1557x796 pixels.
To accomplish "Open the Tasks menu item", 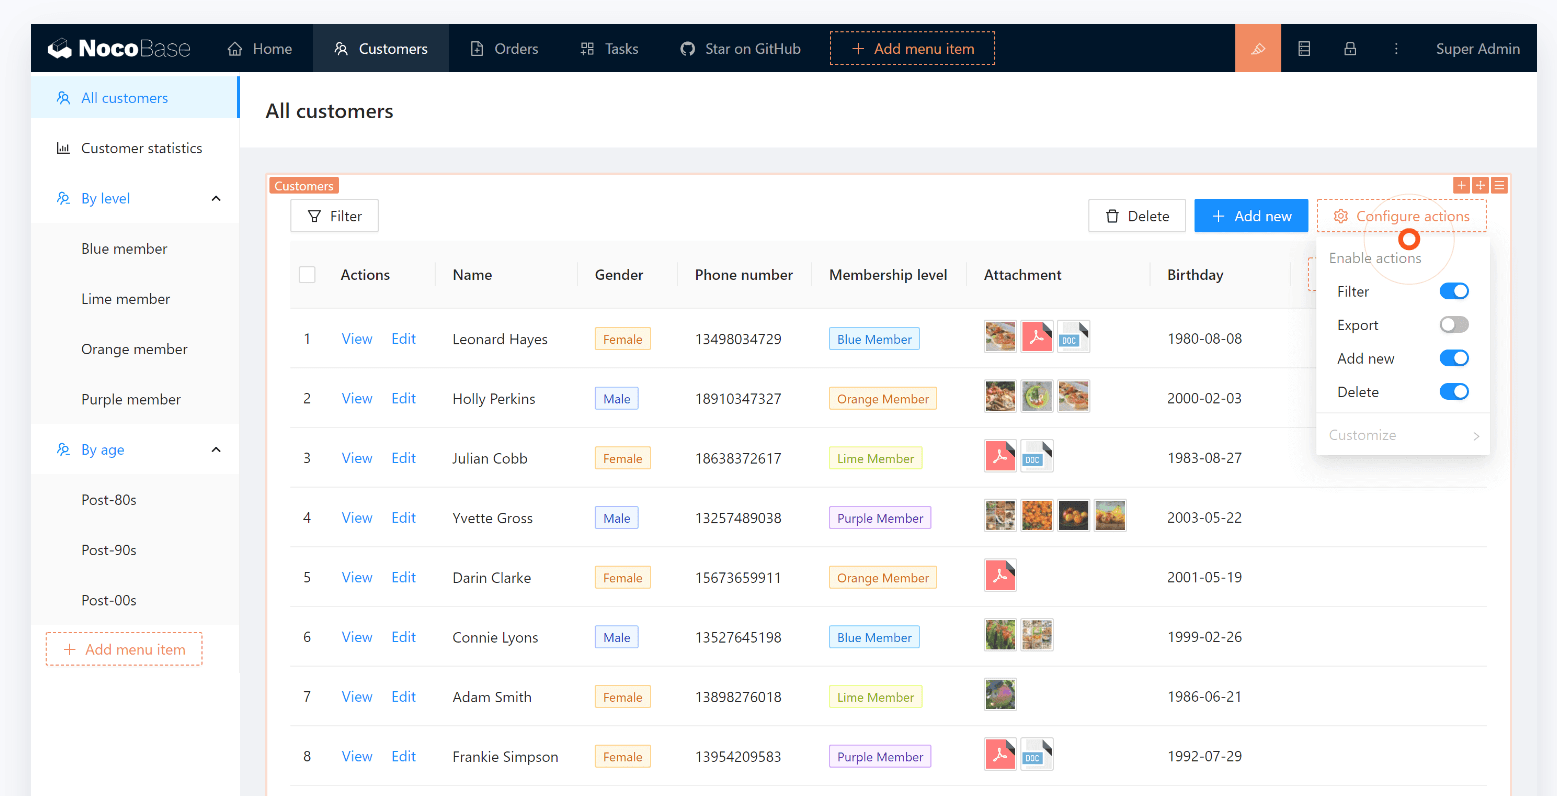I will 620,47.
